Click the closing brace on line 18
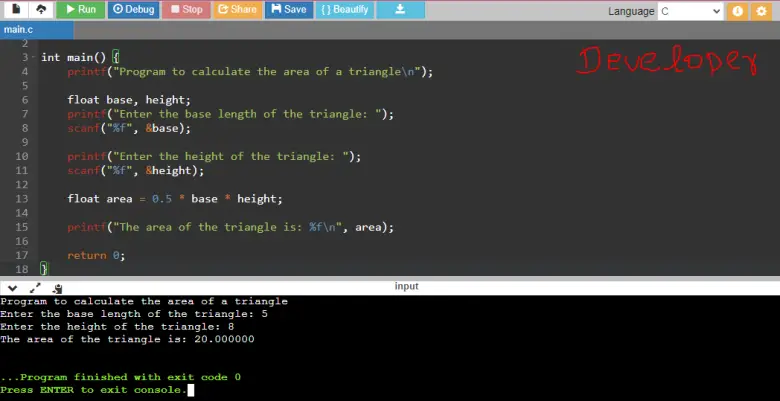The height and width of the screenshot is (401, 780). pos(44,269)
